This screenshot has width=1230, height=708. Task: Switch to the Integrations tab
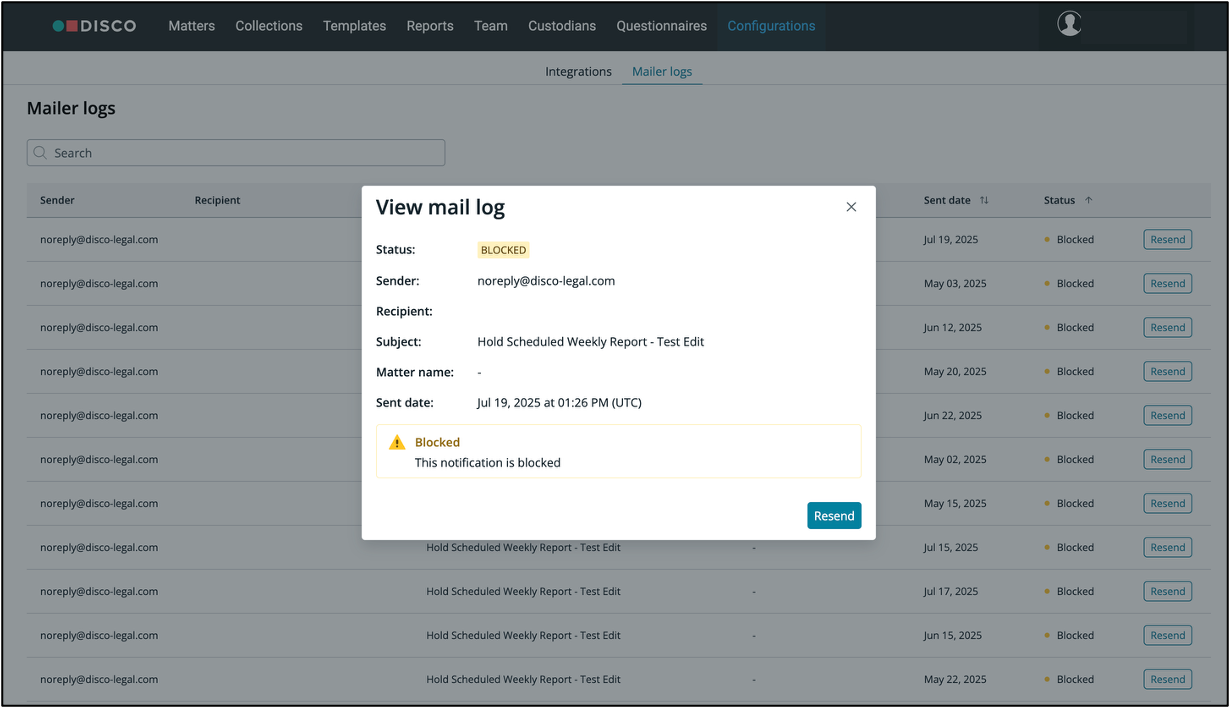(578, 72)
